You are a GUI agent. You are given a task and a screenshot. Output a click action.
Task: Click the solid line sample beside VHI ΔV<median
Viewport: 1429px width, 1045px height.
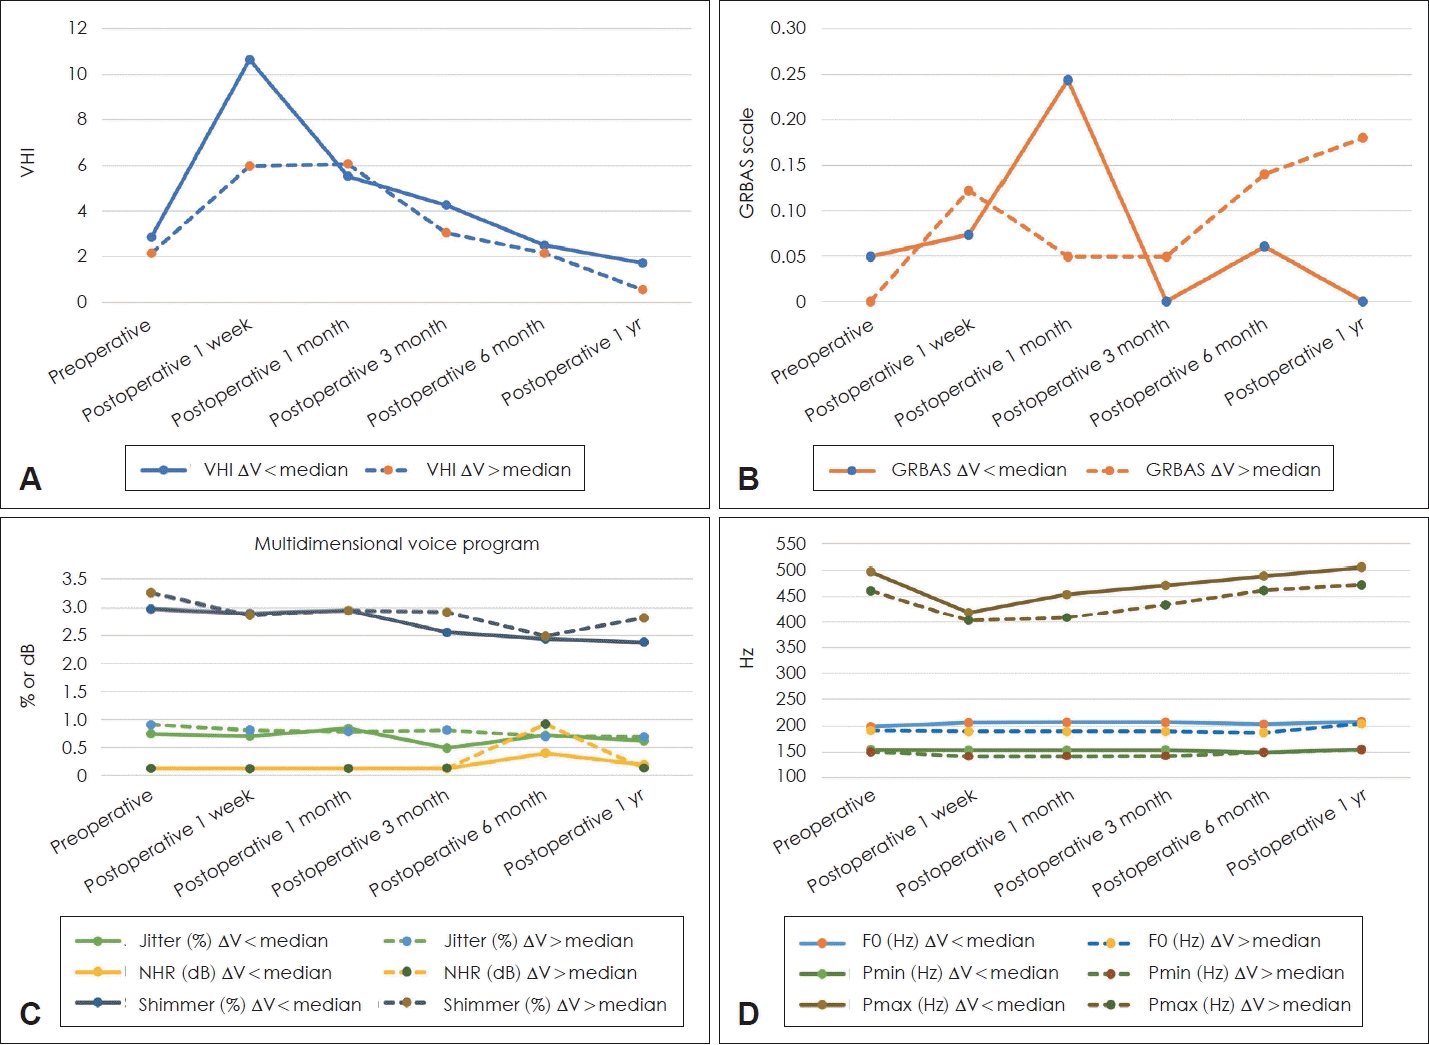click(165, 470)
